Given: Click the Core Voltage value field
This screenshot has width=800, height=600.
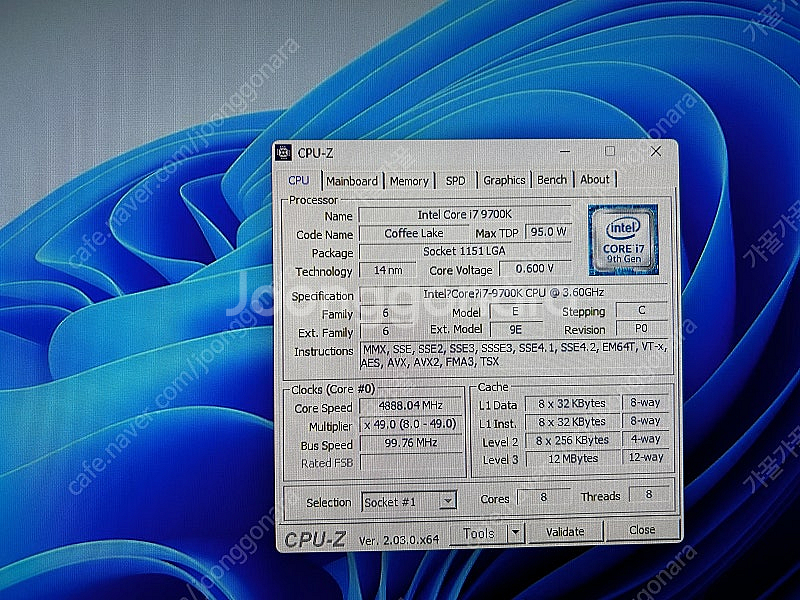Looking at the screenshot, I should tap(535, 270).
